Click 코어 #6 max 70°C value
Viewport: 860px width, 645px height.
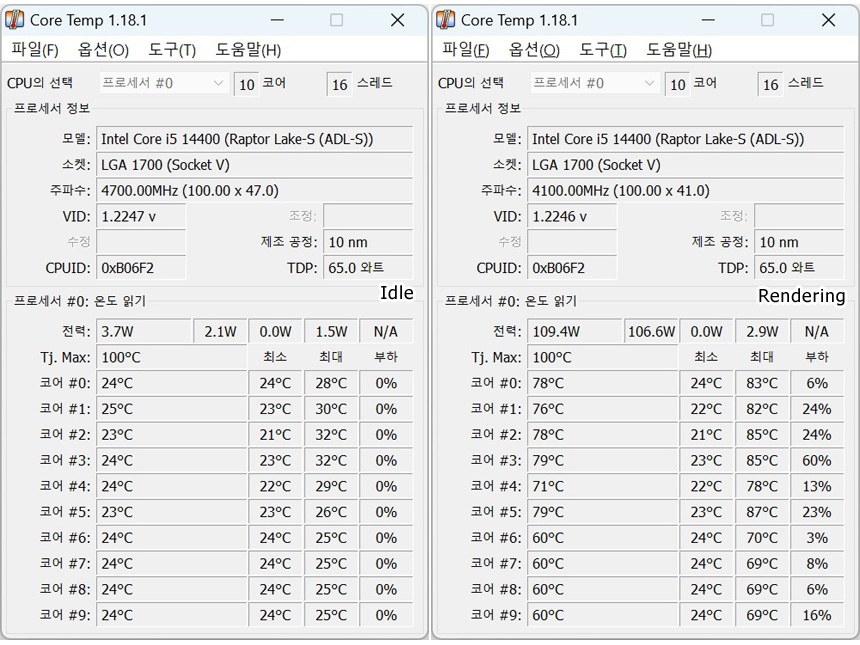(762, 538)
